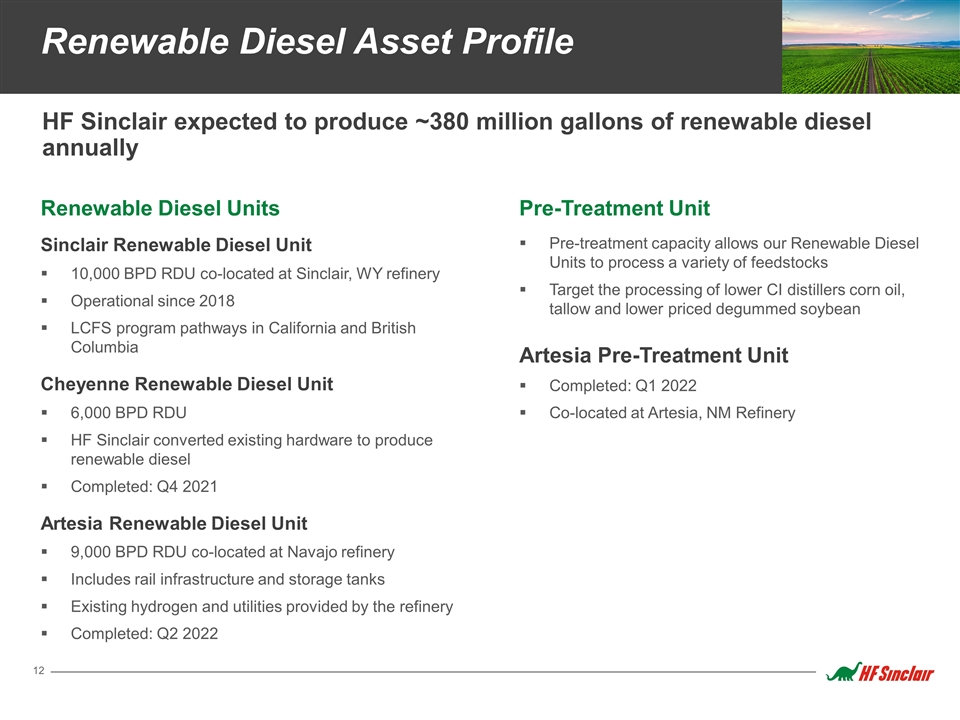Click the '~380 million gallons' headline sentence
Viewport: 960px width, 720px height.
(457, 134)
